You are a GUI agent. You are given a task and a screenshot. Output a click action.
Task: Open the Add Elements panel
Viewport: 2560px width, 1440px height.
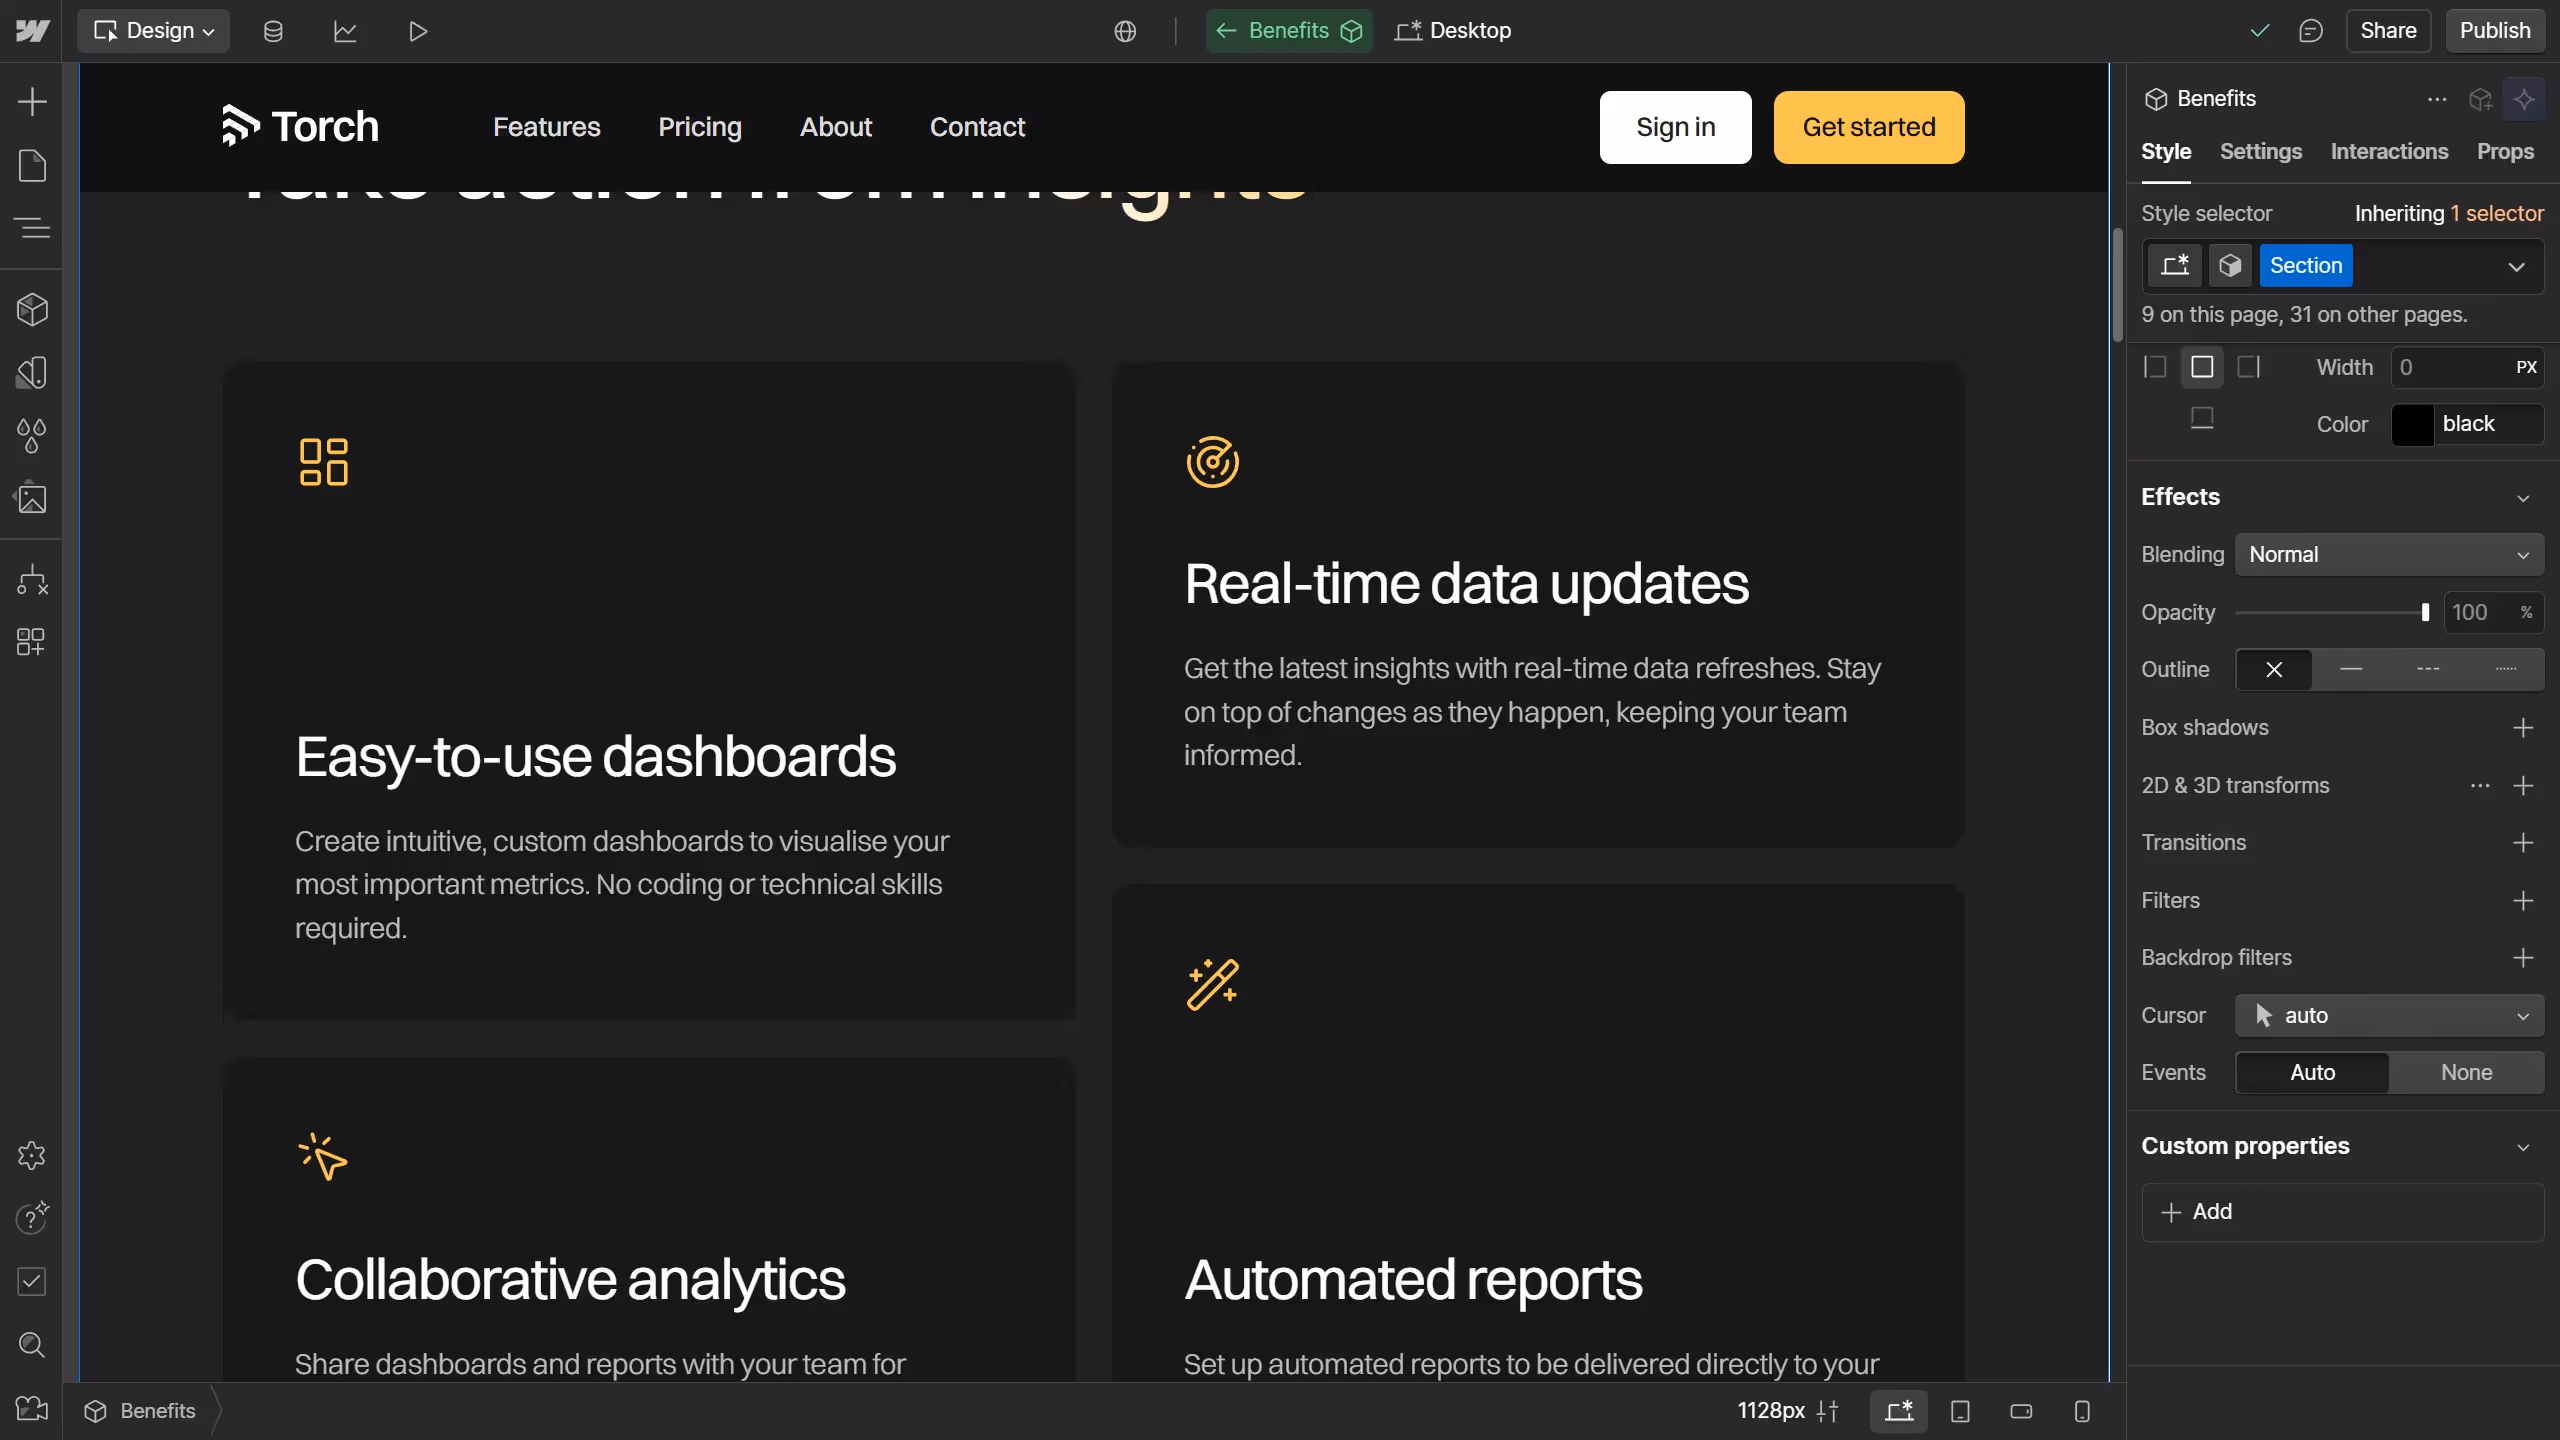coord(33,101)
